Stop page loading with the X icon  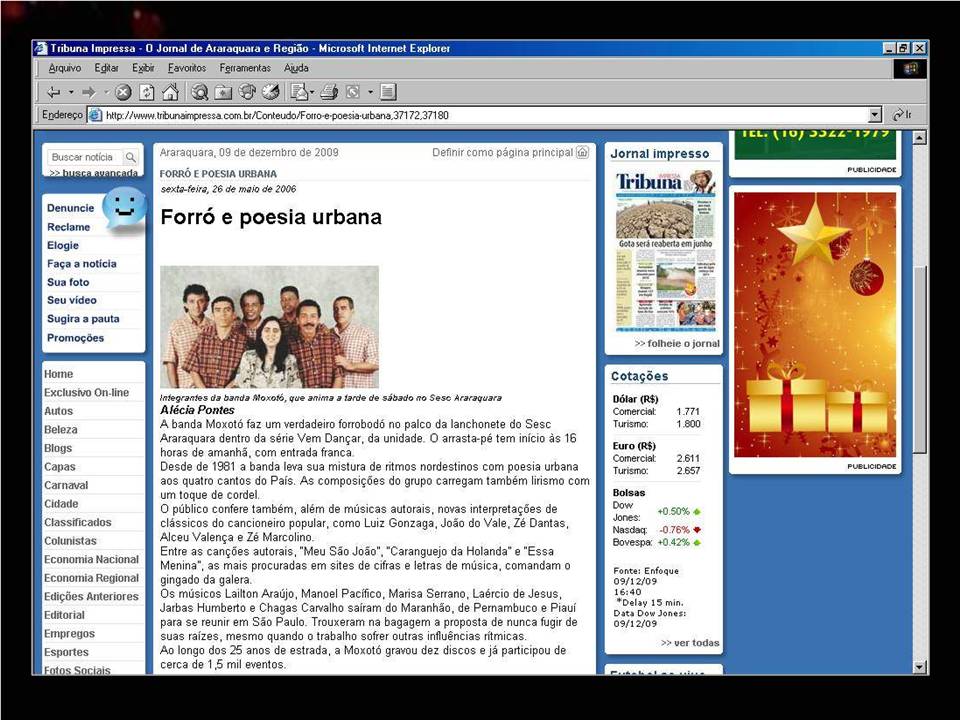pyautogui.click(x=123, y=92)
